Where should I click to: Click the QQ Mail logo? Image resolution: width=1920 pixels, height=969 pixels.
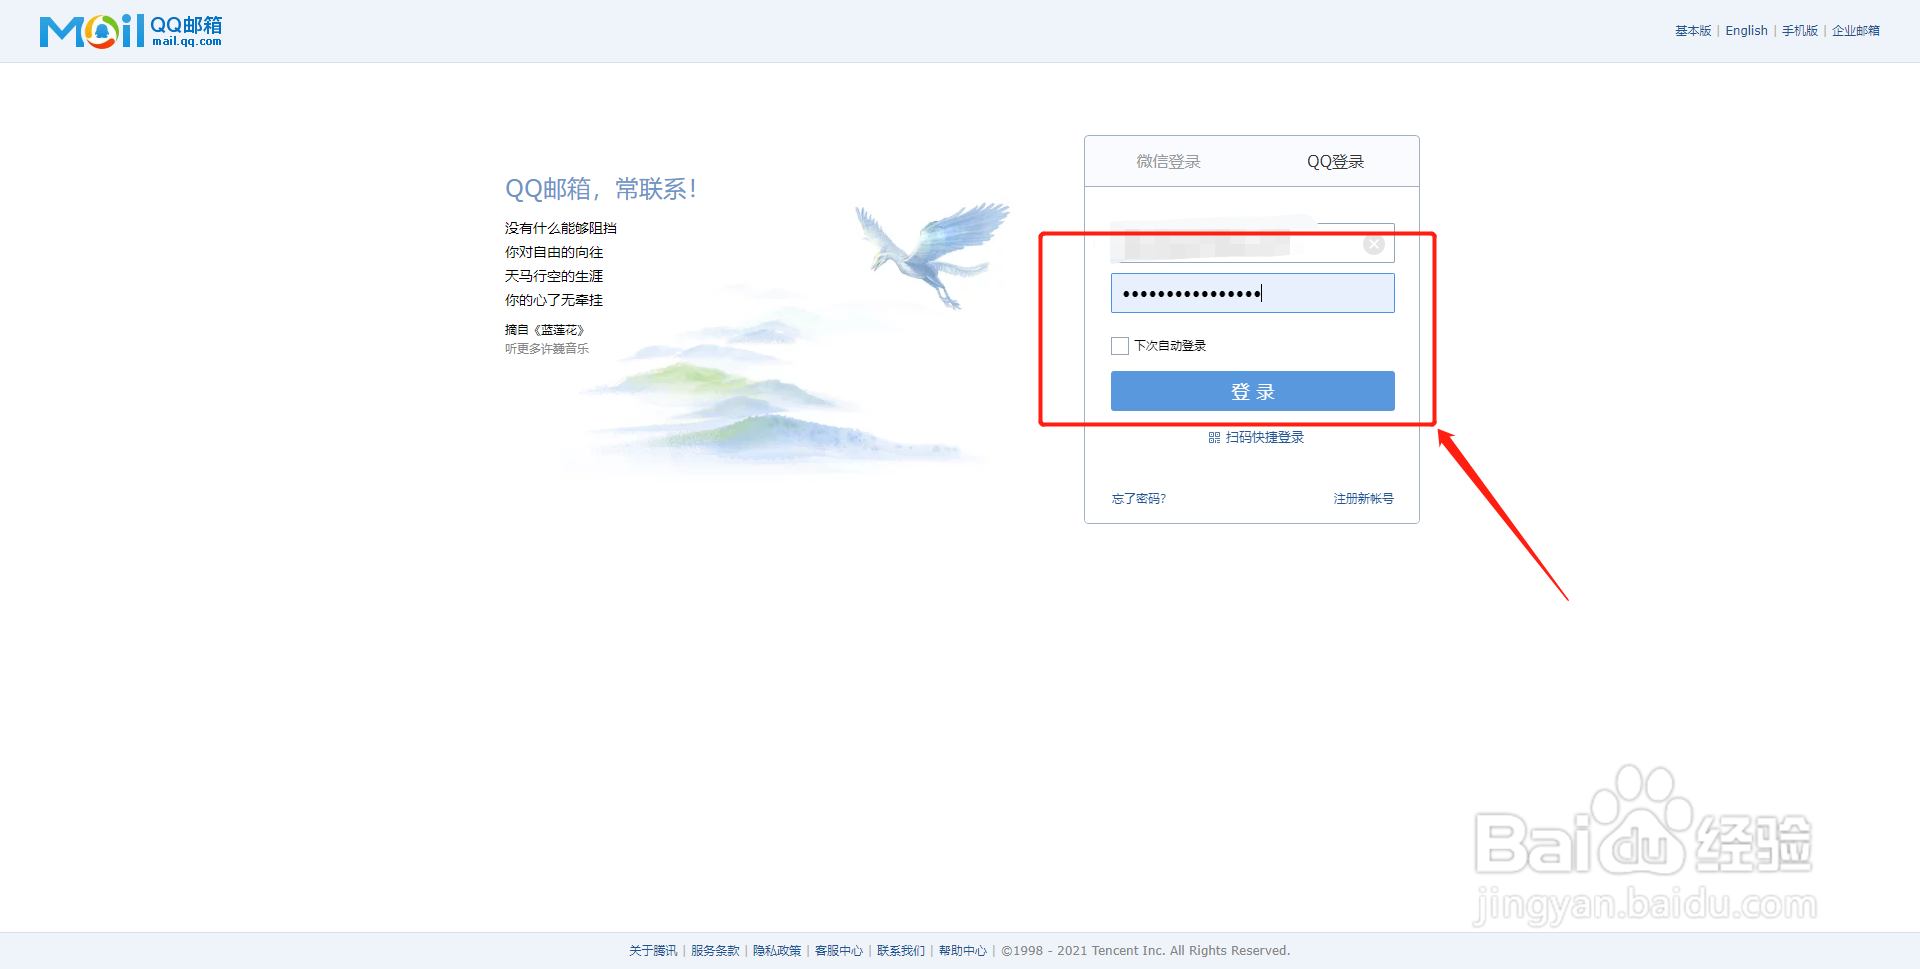(131, 31)
